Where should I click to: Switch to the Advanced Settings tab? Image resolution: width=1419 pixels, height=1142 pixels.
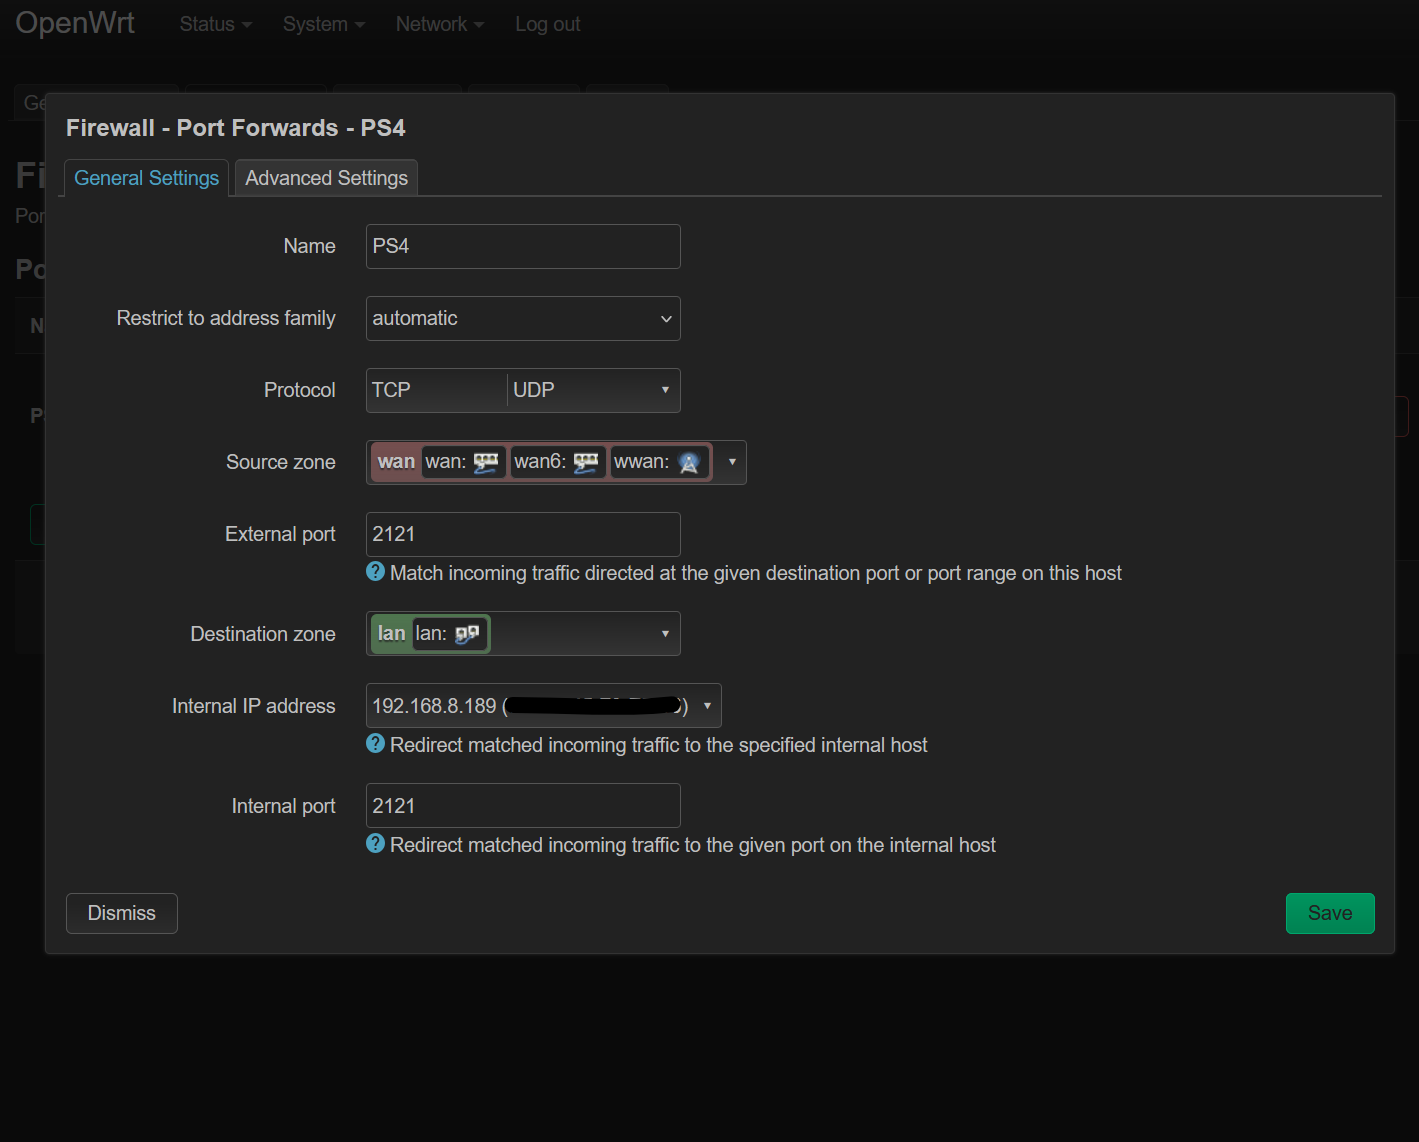(x=327, y=178)
